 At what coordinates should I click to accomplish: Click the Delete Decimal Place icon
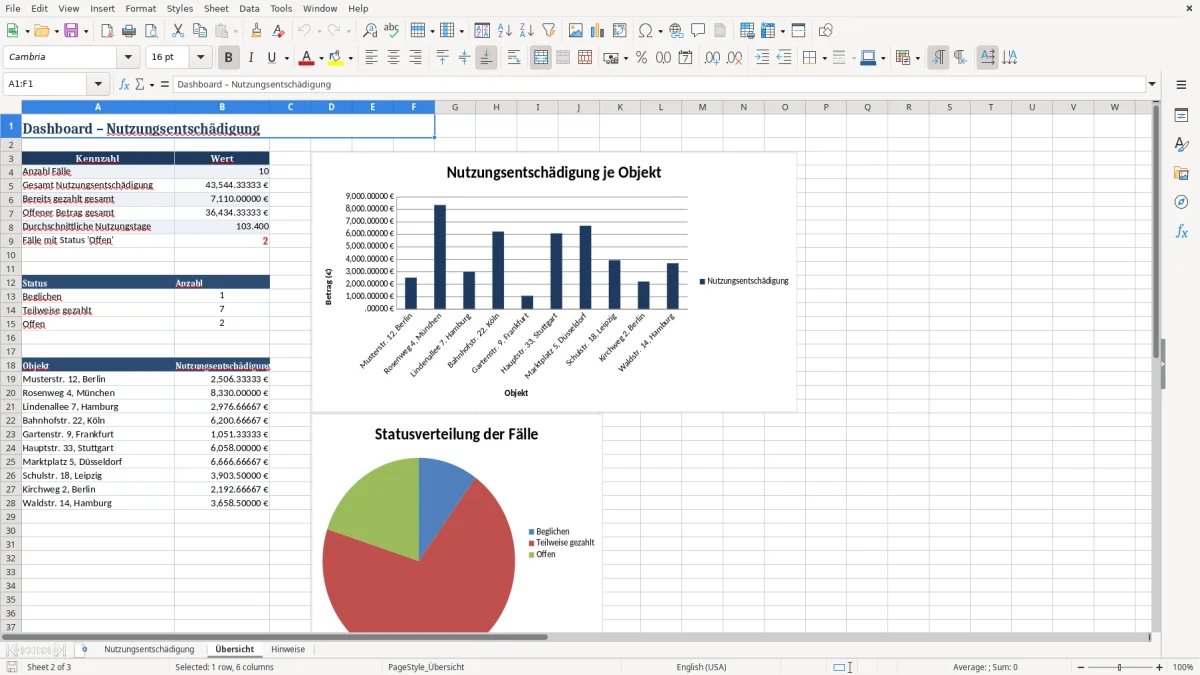[x=734, y=58]
